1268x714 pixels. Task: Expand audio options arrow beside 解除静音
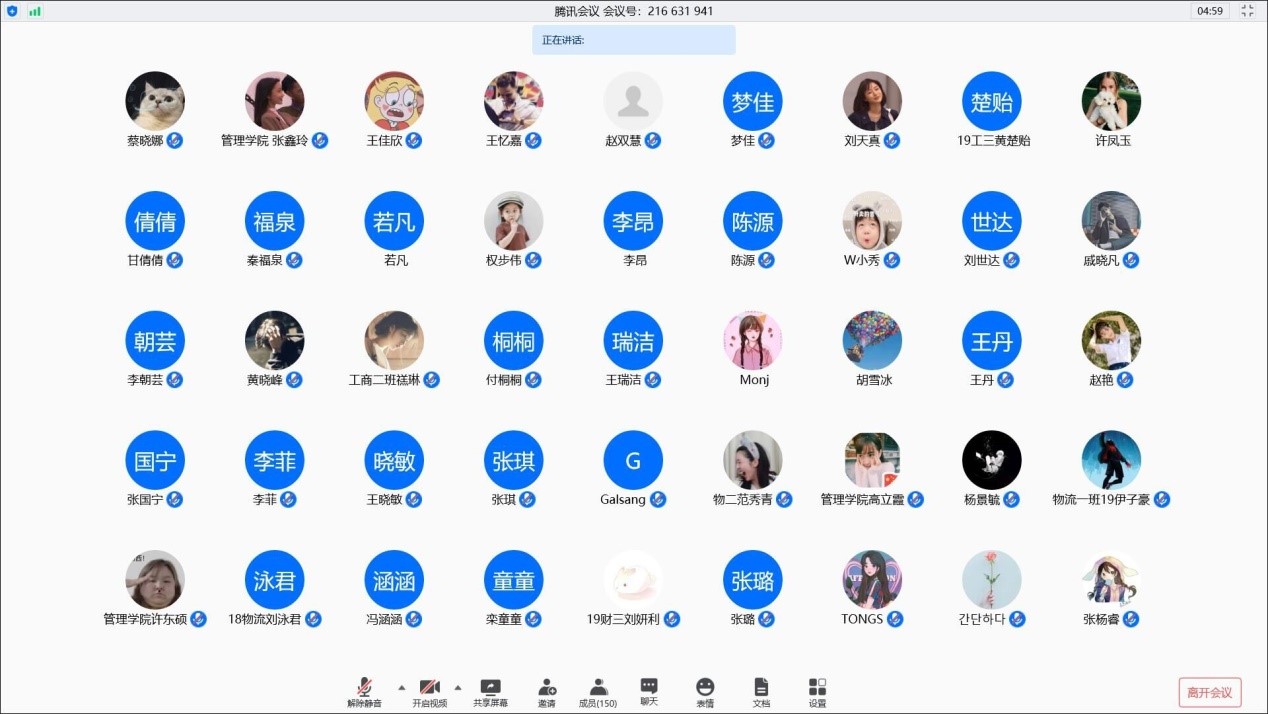pyautogui.click(x=402, y=687)
